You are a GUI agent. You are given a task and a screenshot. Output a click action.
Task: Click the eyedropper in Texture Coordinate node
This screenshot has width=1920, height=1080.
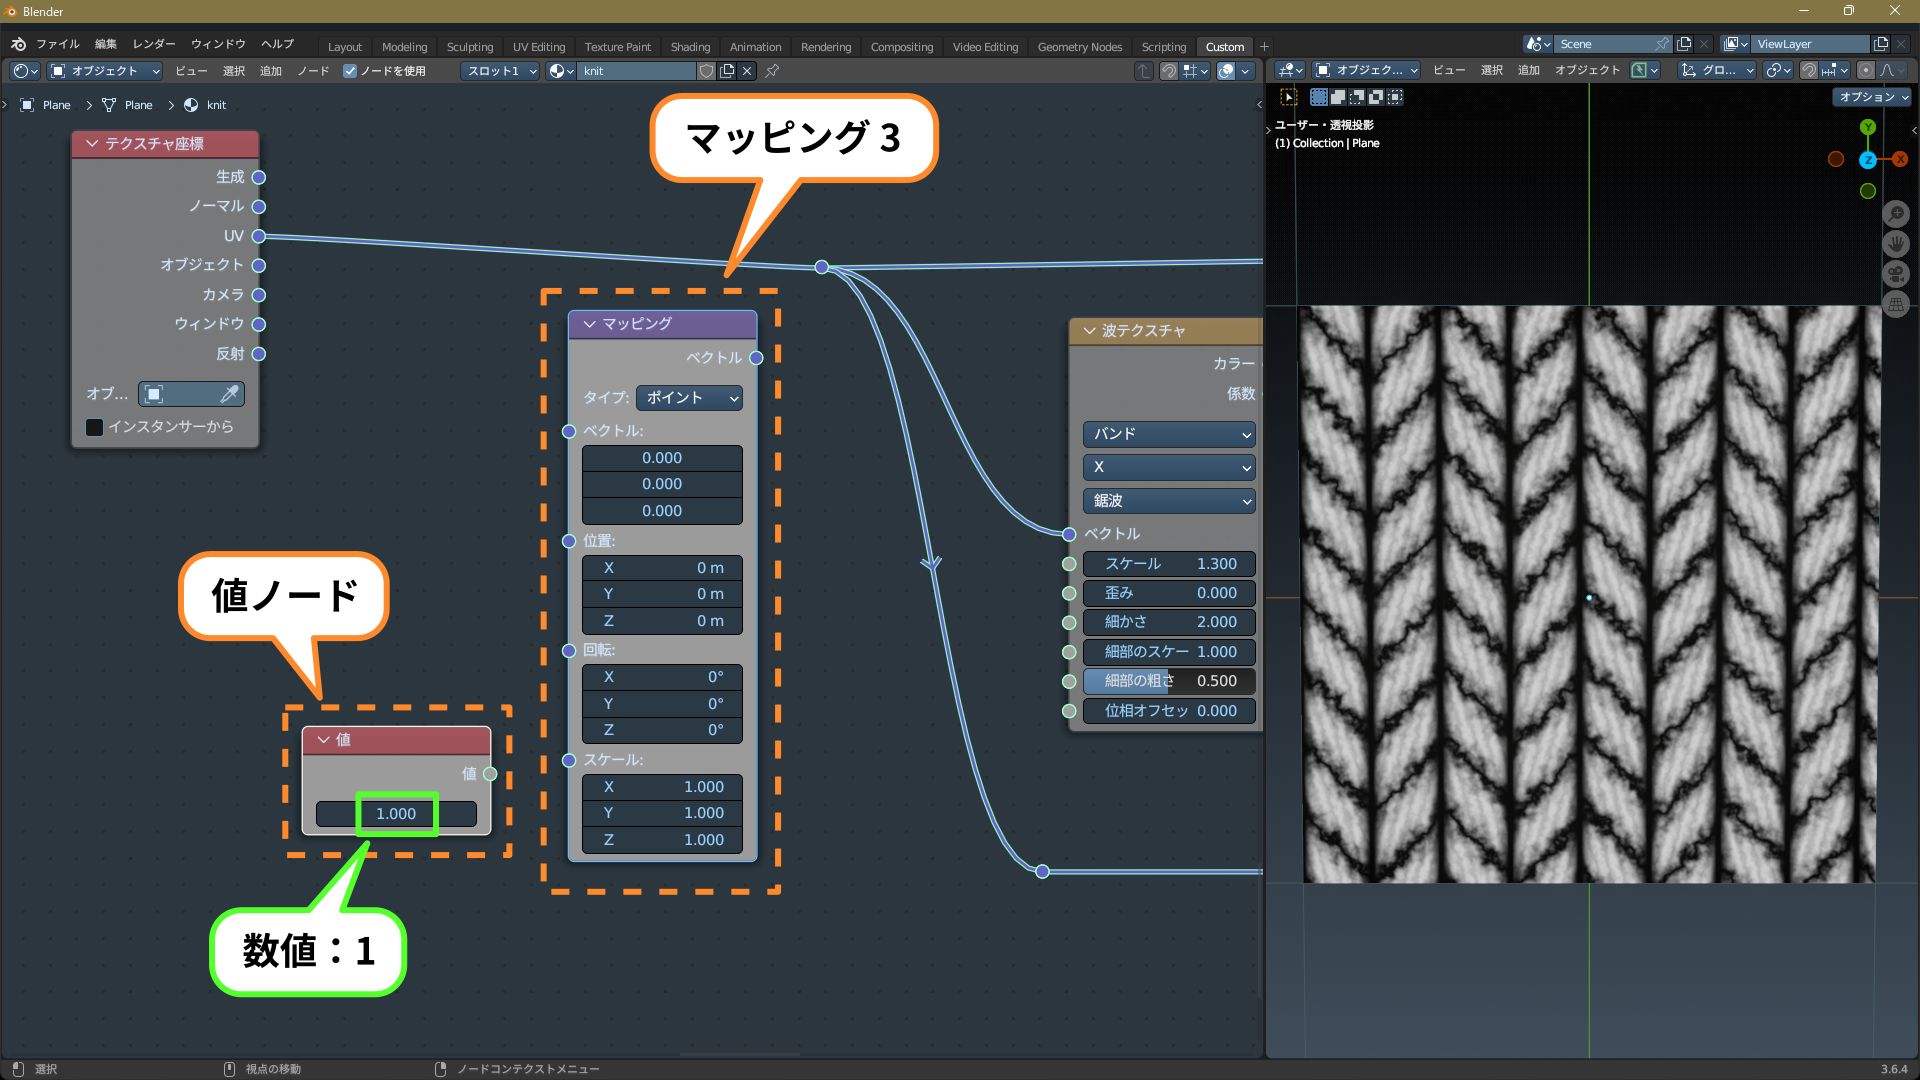tap(229, 394)
